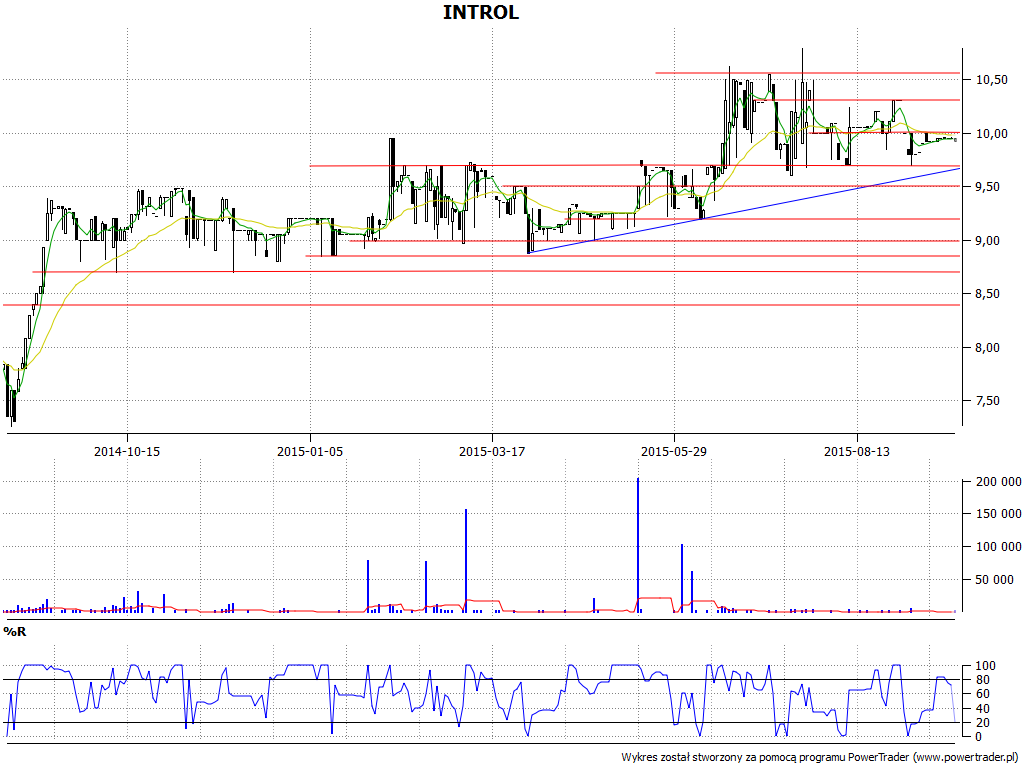Select the 40 level on %R axis

pos(983,709)
